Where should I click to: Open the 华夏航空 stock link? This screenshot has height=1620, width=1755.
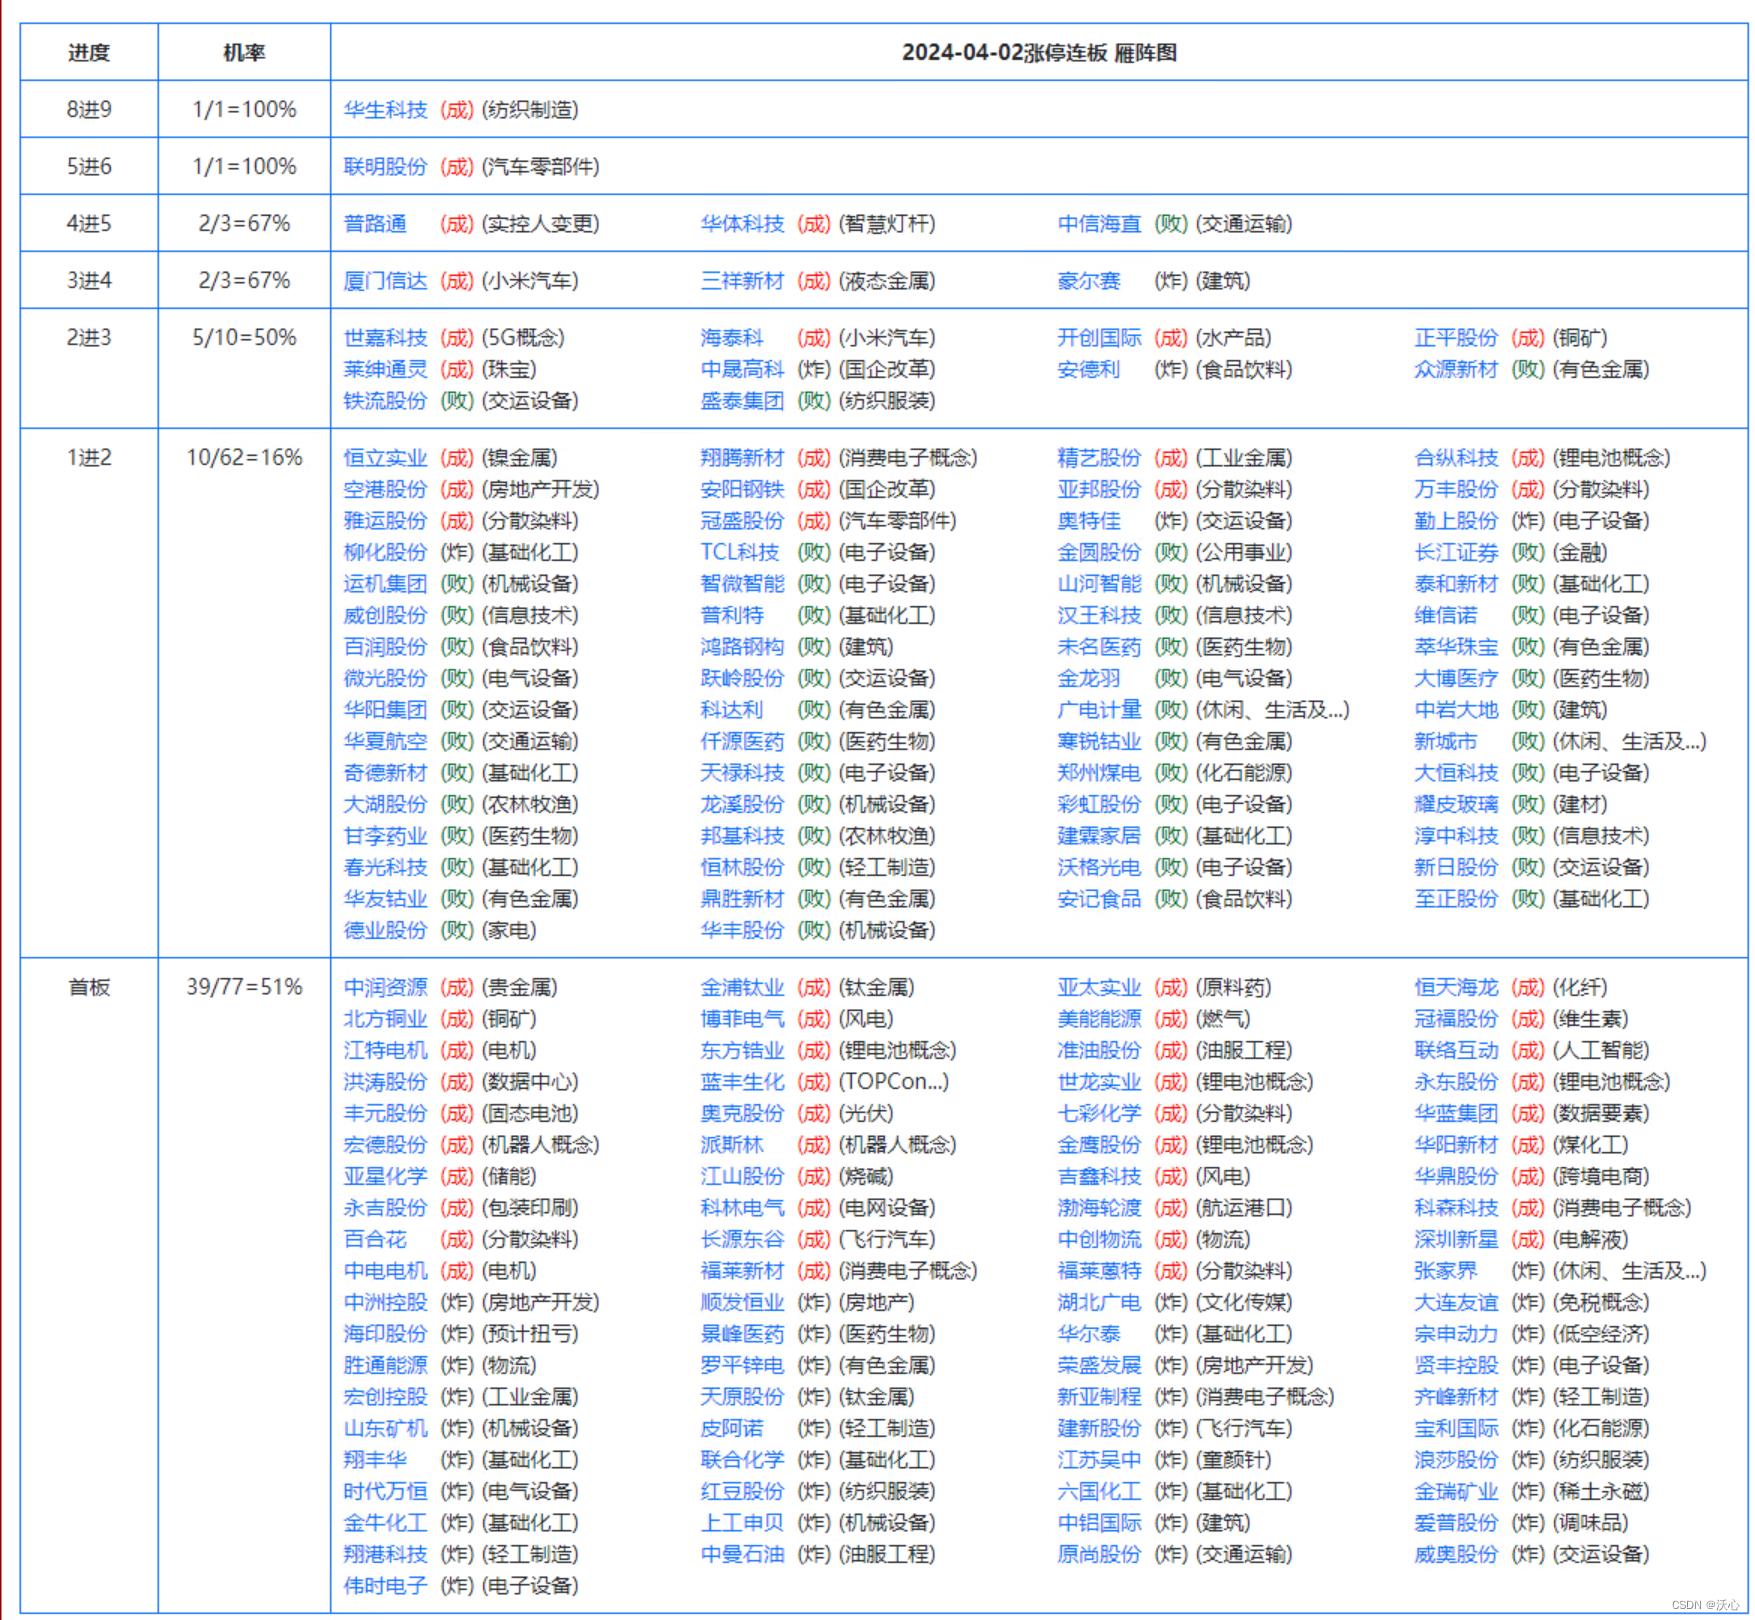click(385, 741)
